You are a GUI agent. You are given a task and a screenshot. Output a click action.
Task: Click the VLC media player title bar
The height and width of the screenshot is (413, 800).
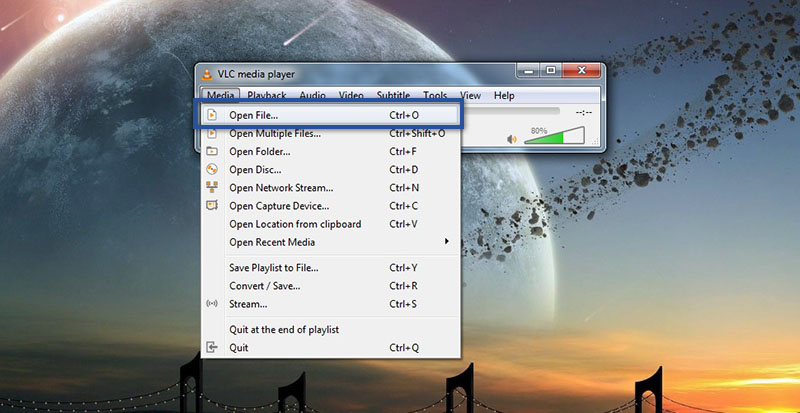350,74
